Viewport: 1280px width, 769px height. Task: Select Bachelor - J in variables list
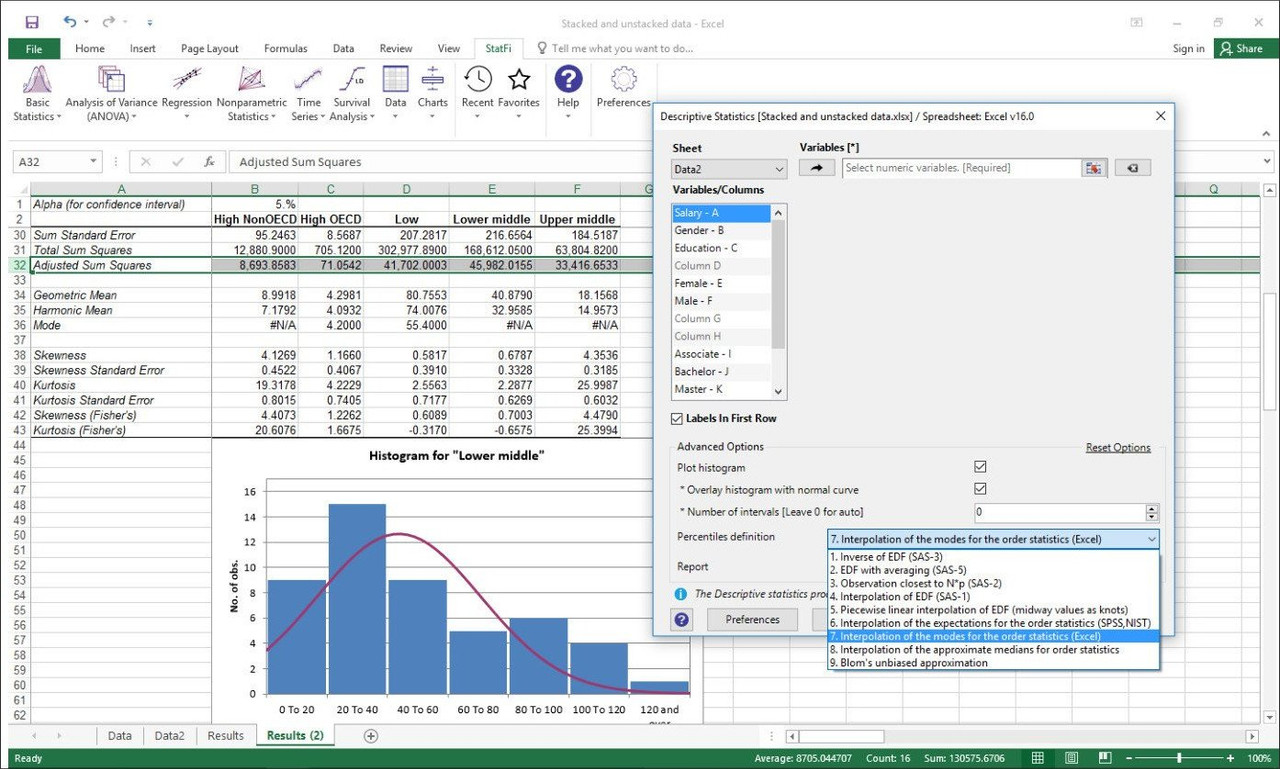721,372
